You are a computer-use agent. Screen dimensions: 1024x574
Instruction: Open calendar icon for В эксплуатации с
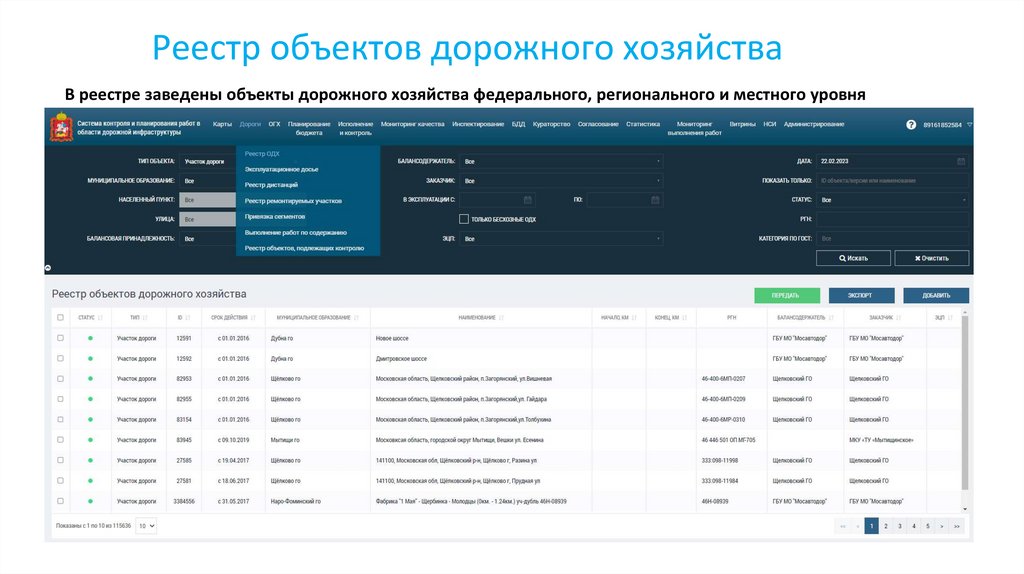point(528,200)
